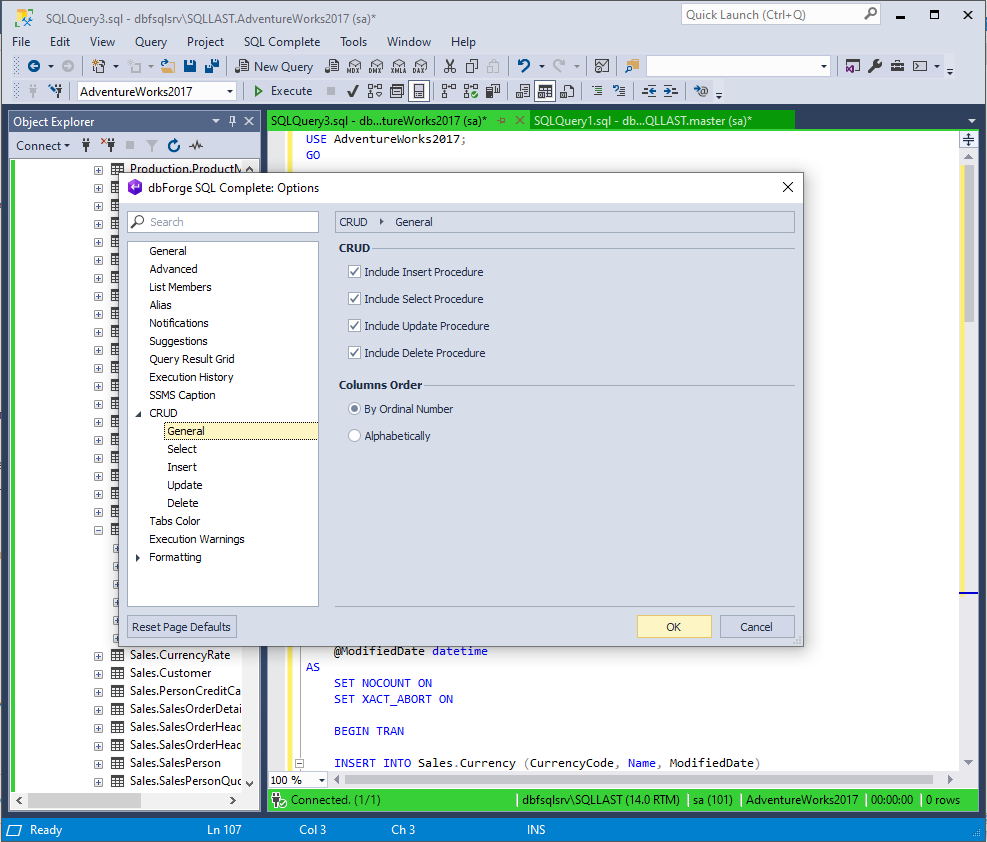Screen dimensions: 987x842
Task: Collapse the CRUD node in options tree
Action: pyautogui.click(x=138, y=413)
